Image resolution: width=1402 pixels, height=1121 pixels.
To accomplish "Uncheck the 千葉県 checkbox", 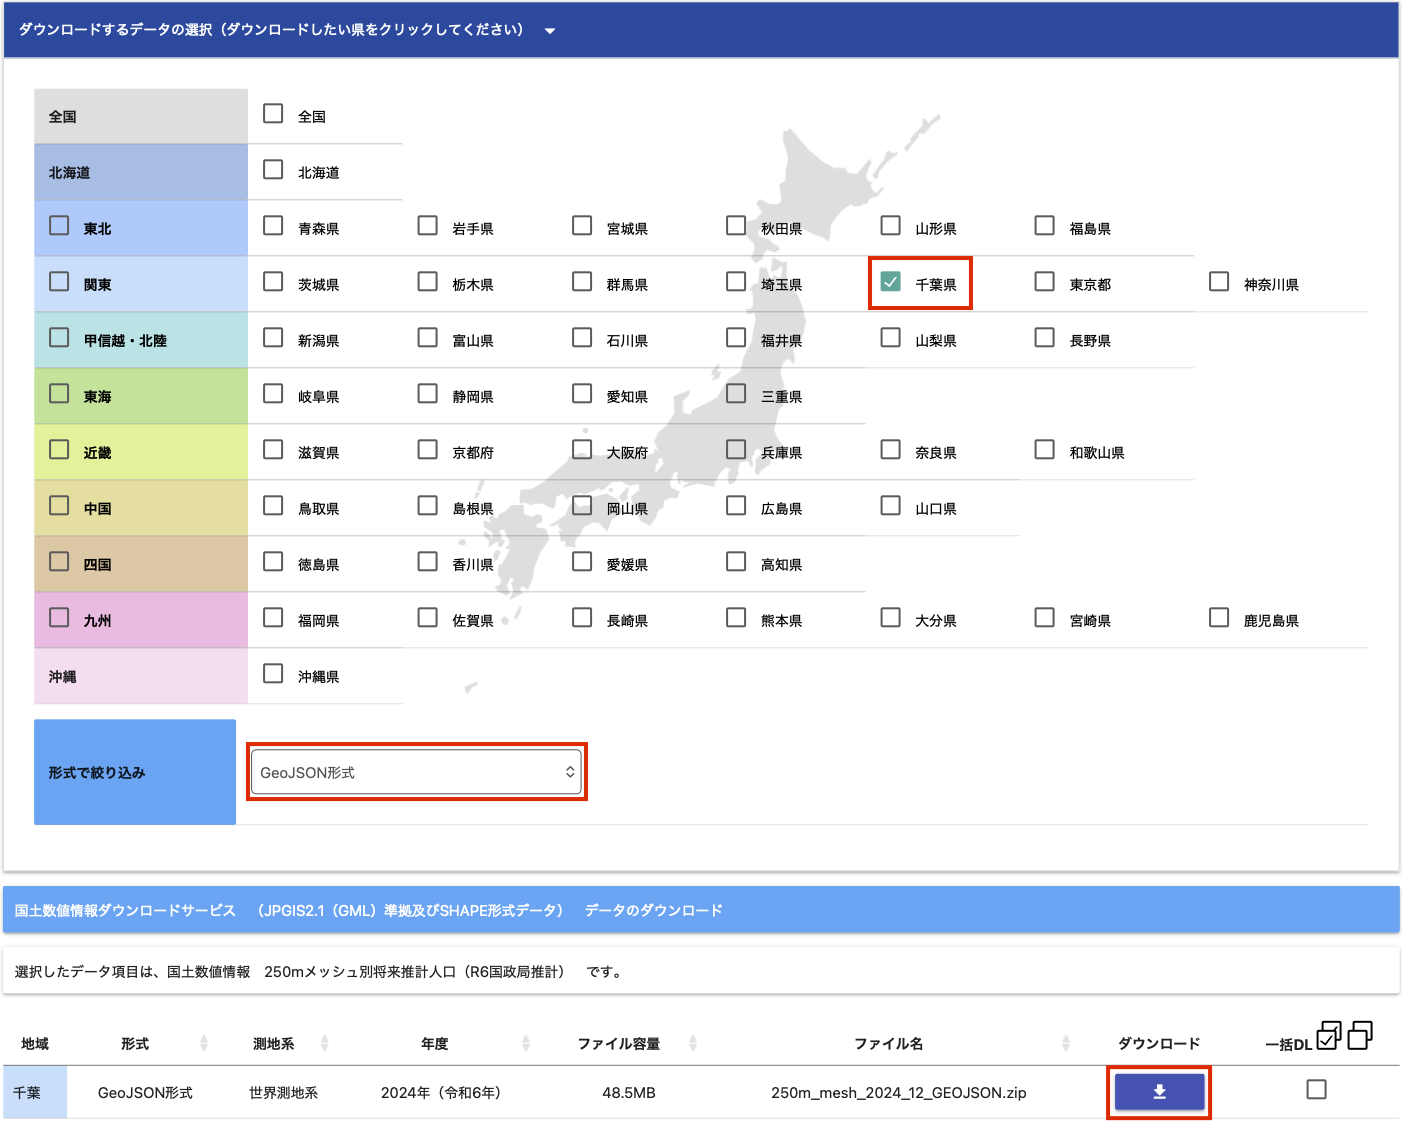I will (x=890, y=282).
